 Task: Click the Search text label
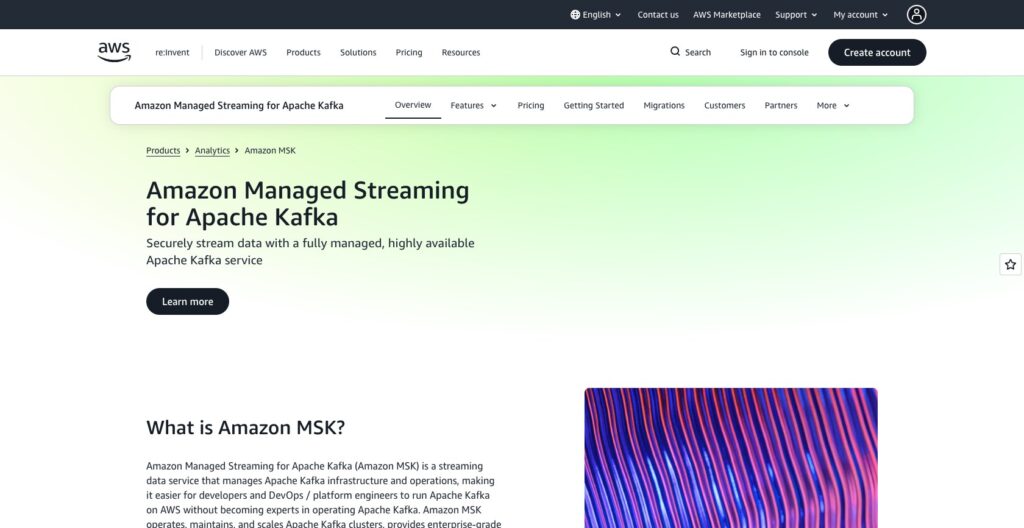(697, 52)
